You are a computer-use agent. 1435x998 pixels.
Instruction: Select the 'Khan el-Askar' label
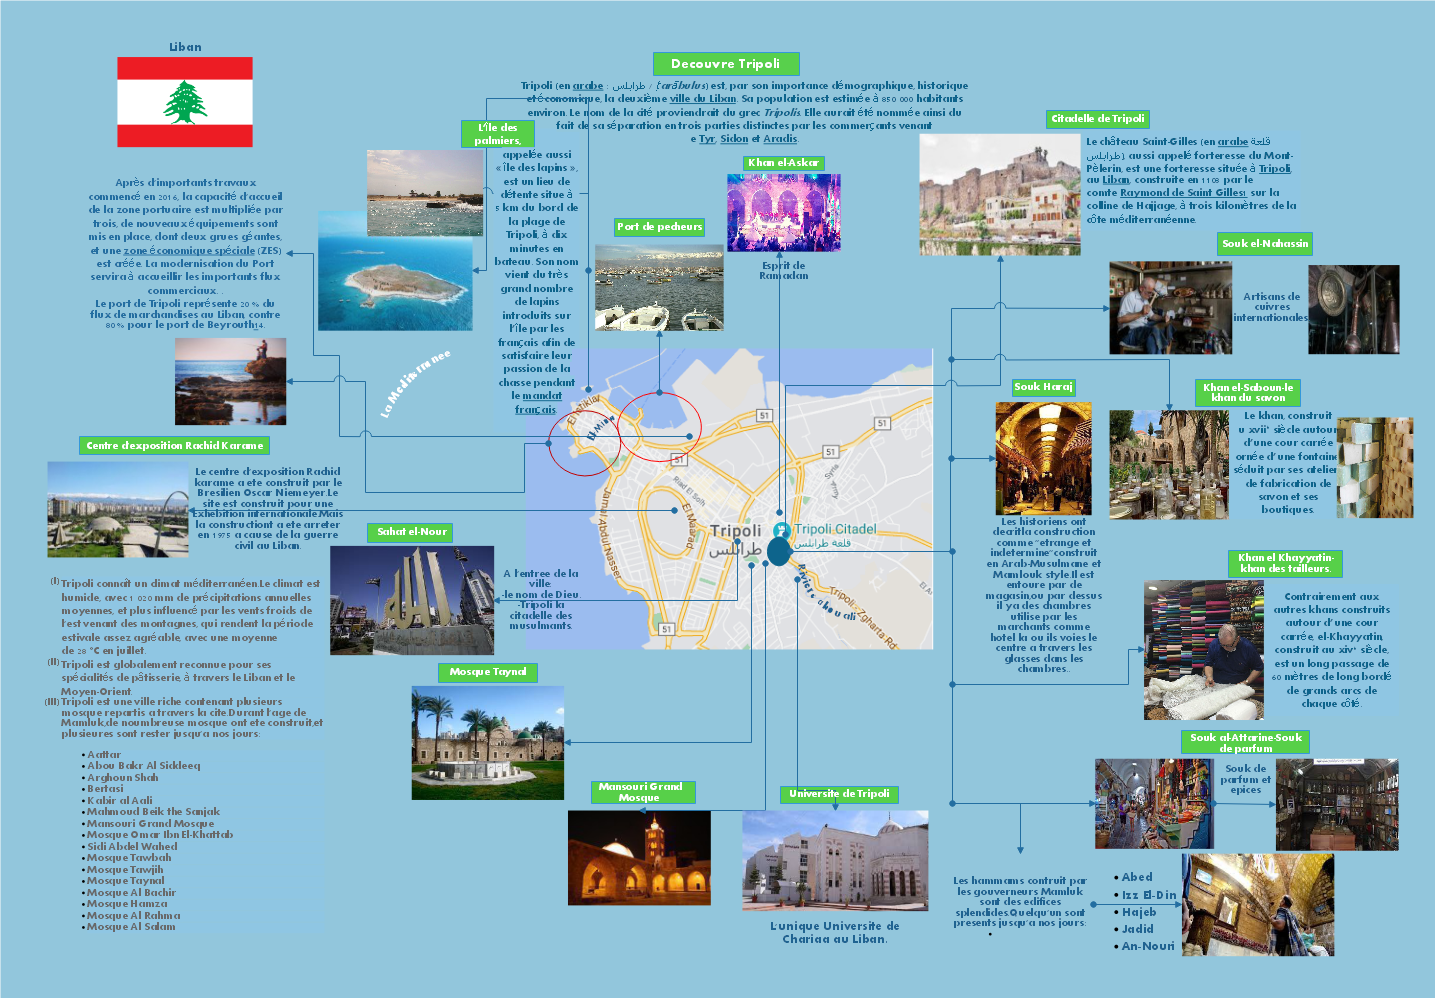pos(784,163)
